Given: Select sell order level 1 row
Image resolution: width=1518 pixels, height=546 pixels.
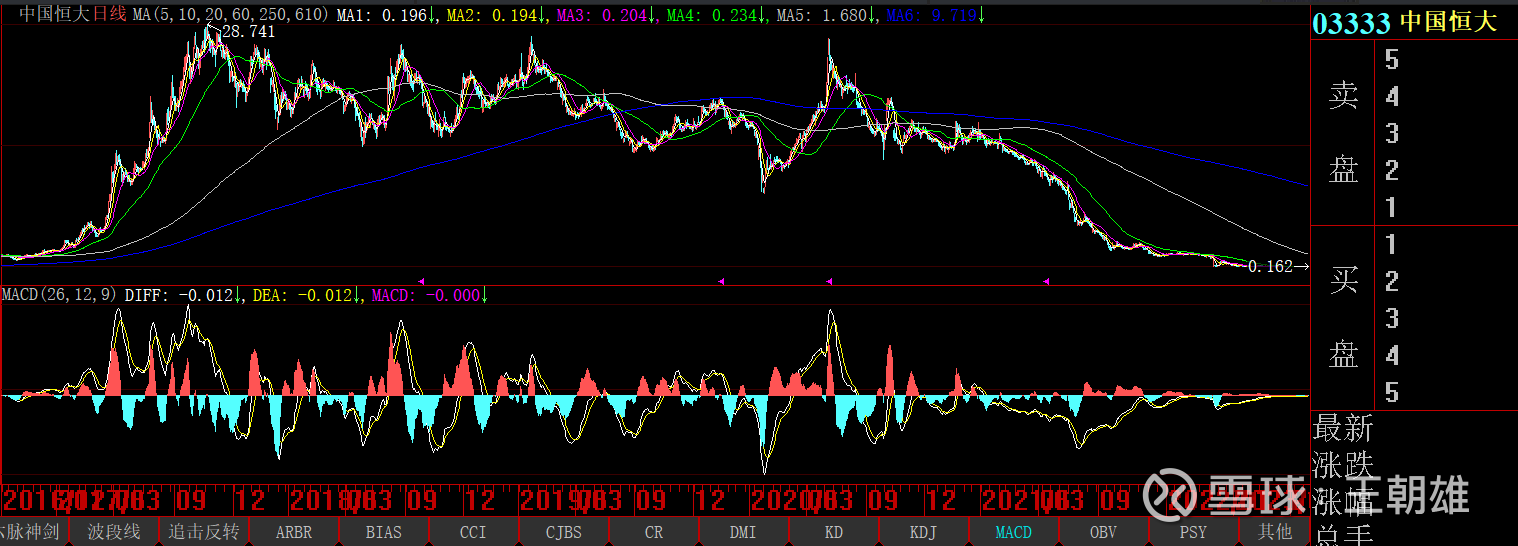Looking at the screenshot, I should [1446, 208].
